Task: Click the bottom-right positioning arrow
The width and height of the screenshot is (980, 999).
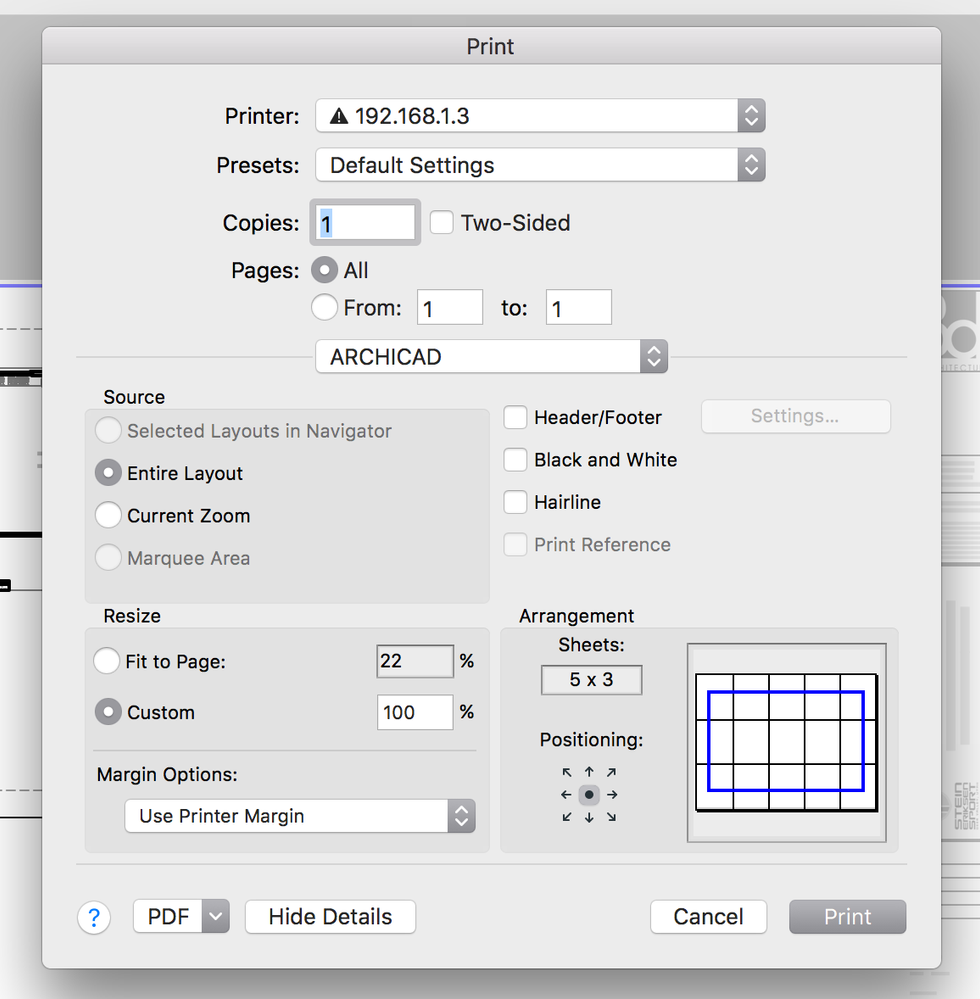Action: pyautogui.click(x=611, y=817)
